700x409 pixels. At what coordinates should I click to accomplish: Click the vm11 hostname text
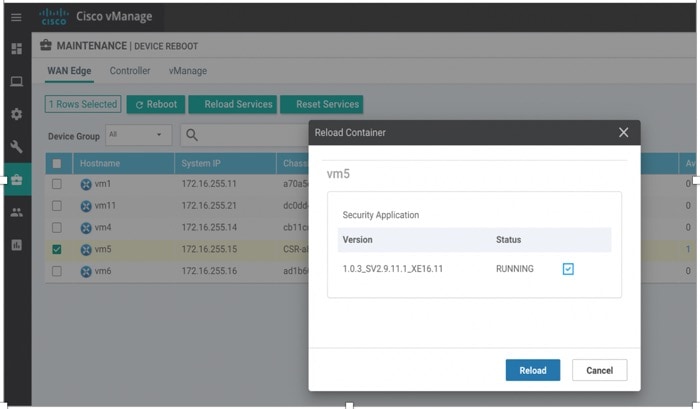coord(105,205)
